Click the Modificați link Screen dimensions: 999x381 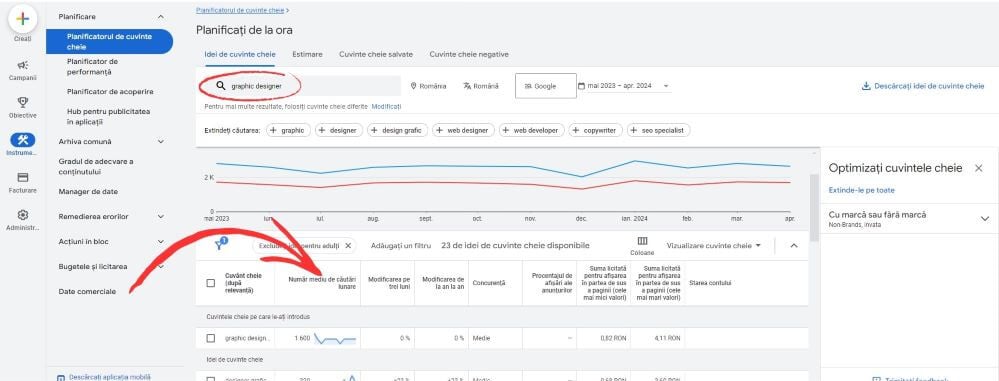[x=386, y=106]
